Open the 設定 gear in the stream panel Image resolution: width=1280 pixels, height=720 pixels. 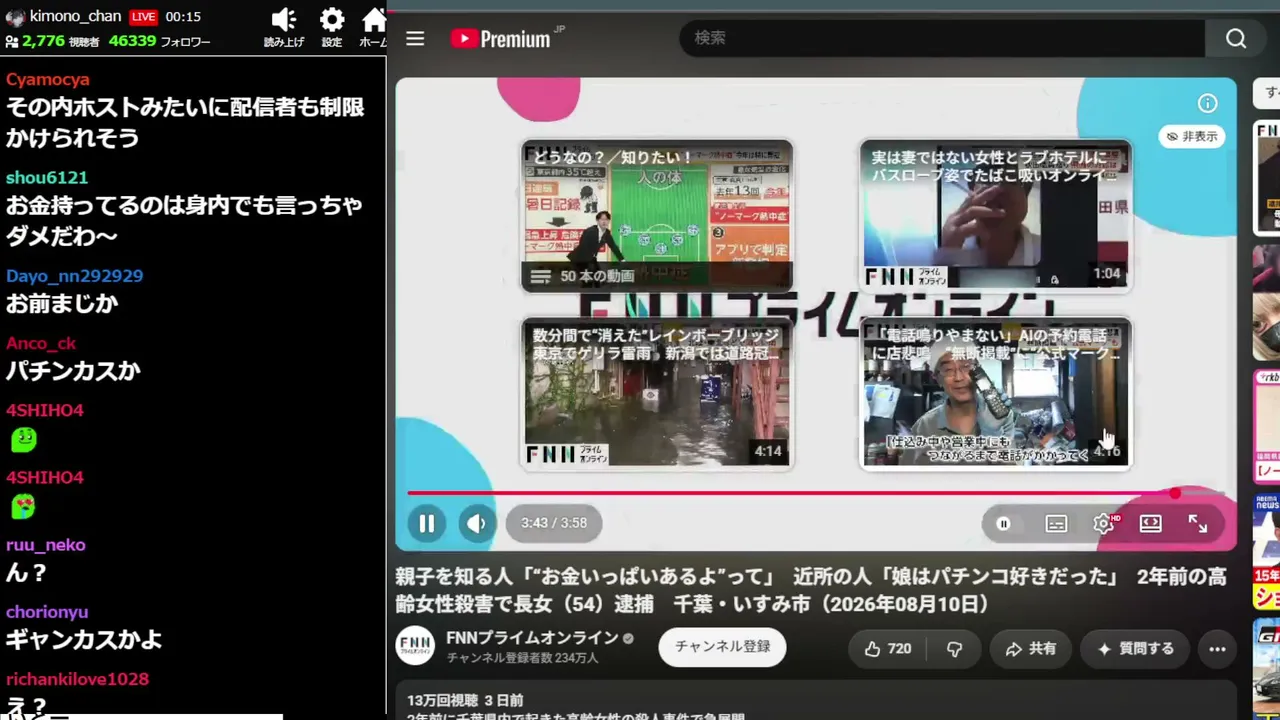(332, 26)
